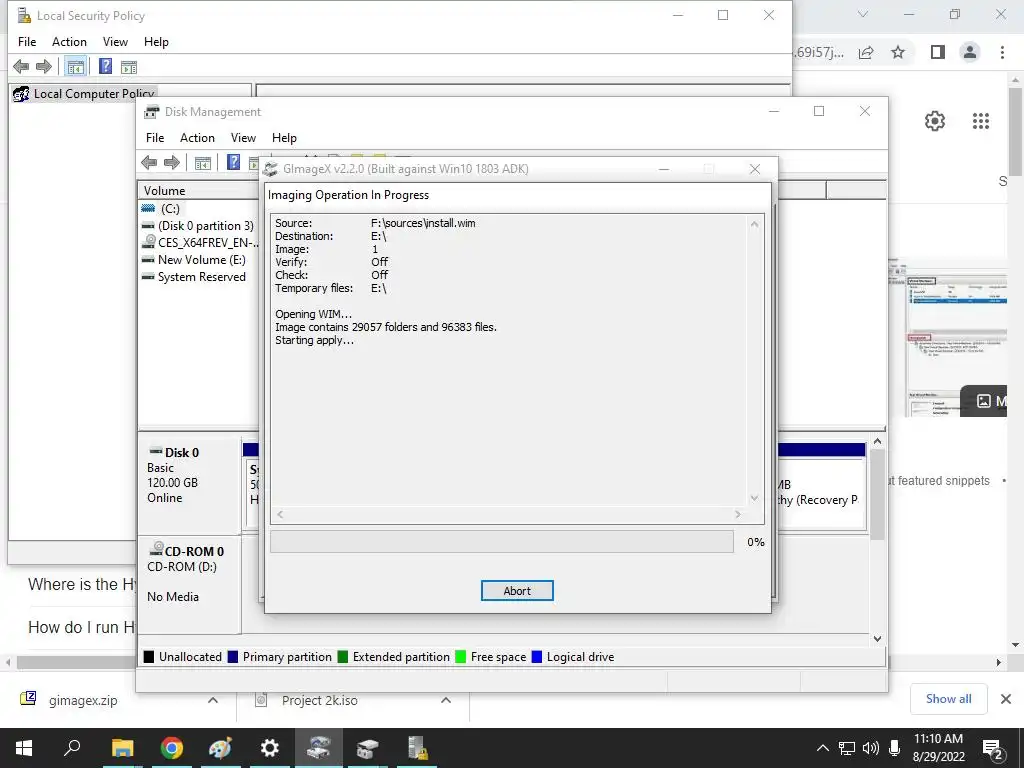Open Action menu in Local Security Policy
Viewport: 1024px width, 768px height.
click(x=69, y=42)
